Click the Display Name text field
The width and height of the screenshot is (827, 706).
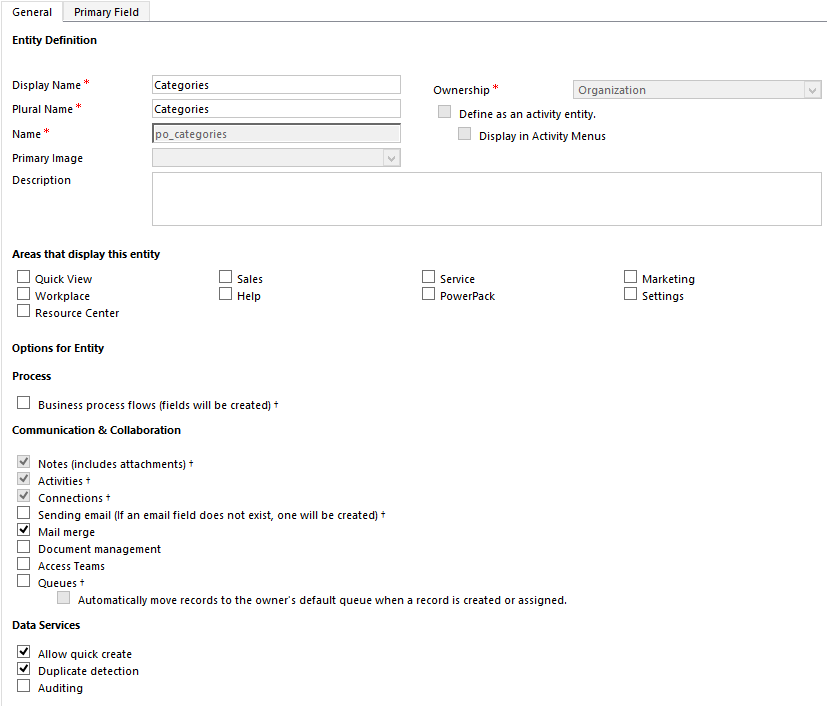click(x=276, y=85)
